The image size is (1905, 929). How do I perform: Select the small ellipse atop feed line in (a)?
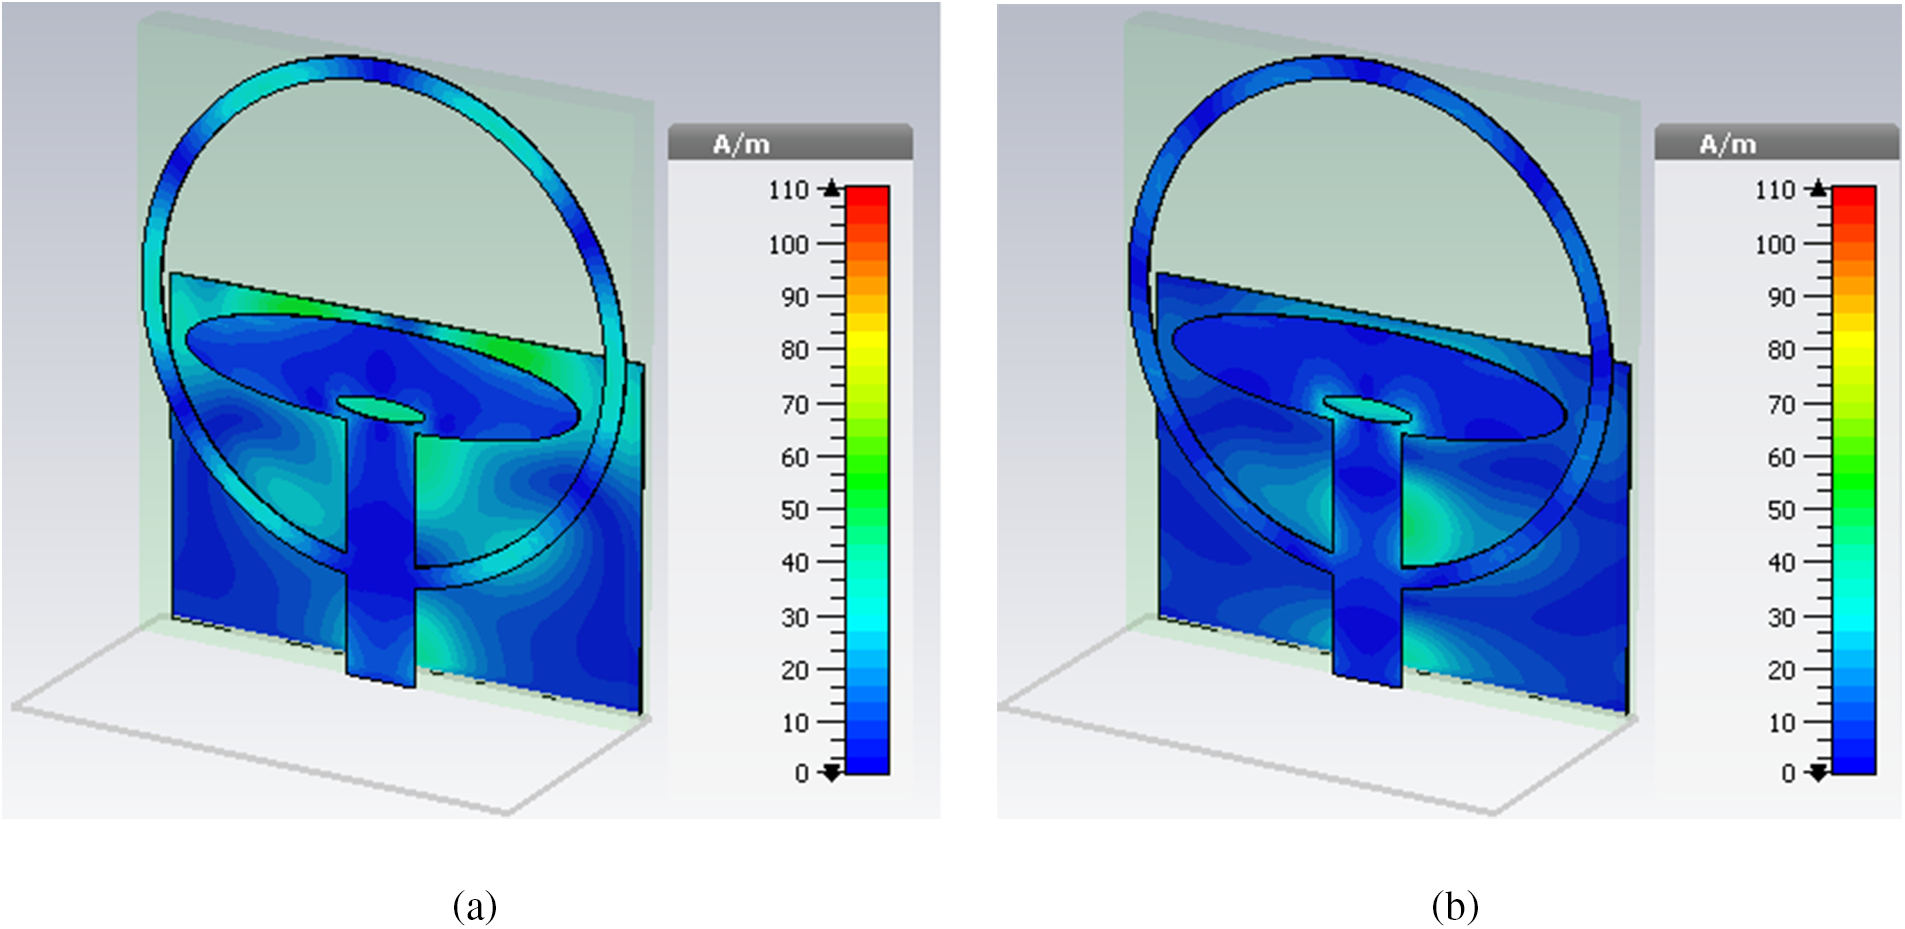pyautogui.click(x=380, y=409)
